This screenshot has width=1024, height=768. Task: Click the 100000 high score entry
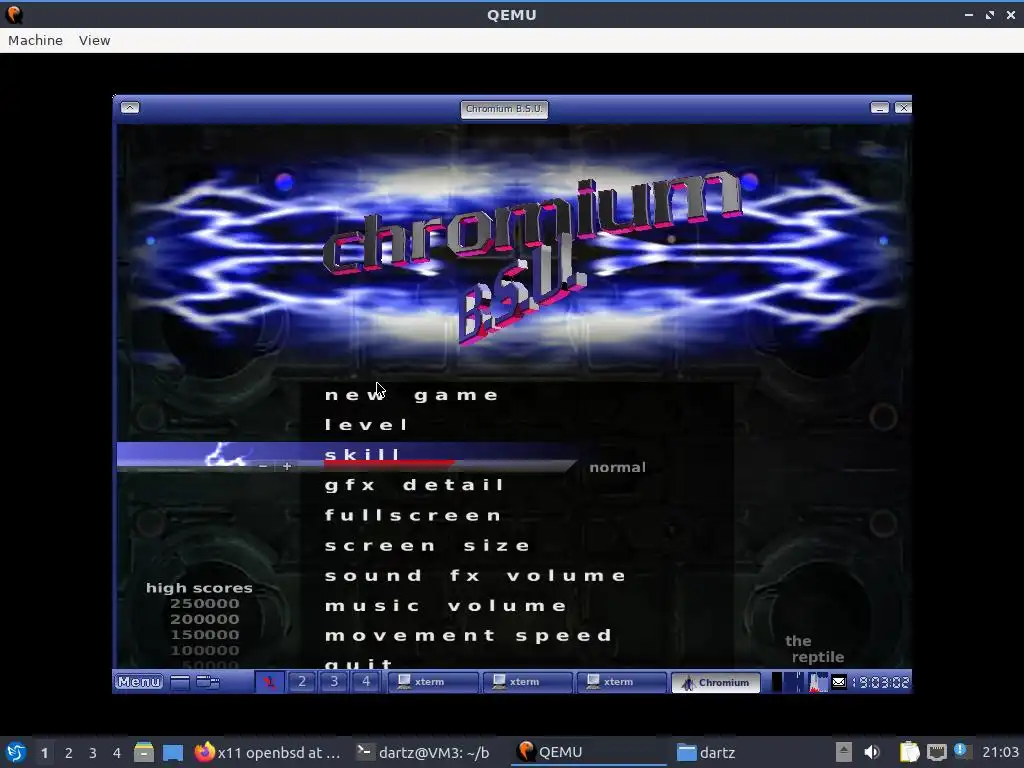[204, 650]
